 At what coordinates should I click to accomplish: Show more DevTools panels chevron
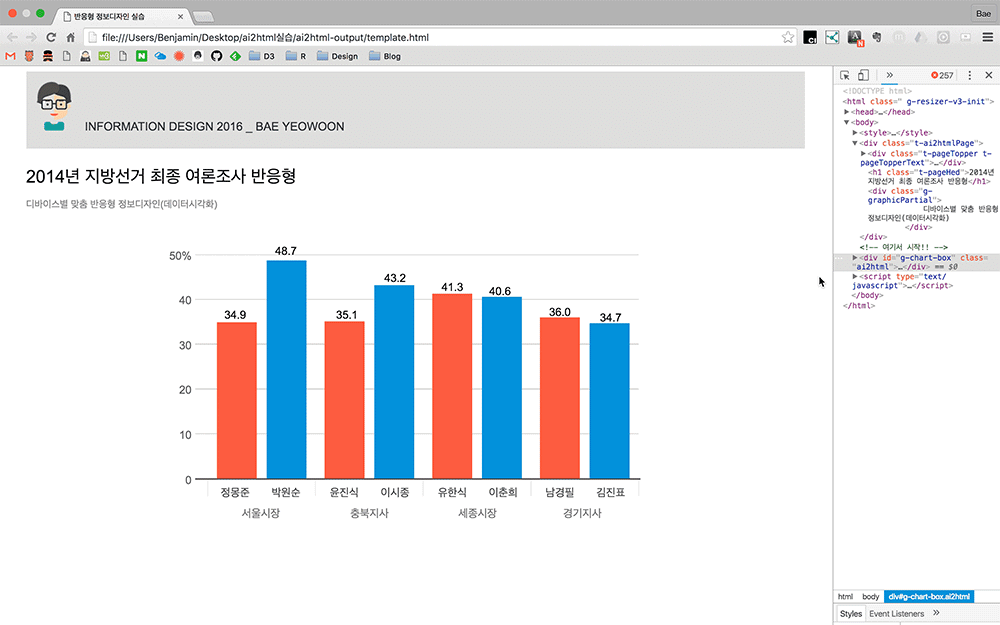point(889,75)
